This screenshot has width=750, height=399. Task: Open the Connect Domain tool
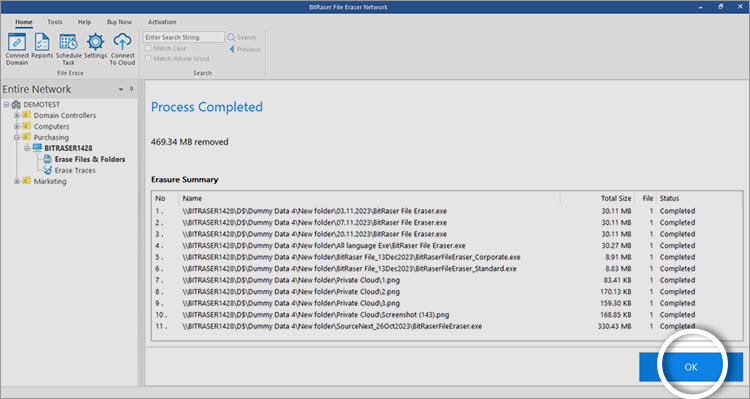(17, 49)
